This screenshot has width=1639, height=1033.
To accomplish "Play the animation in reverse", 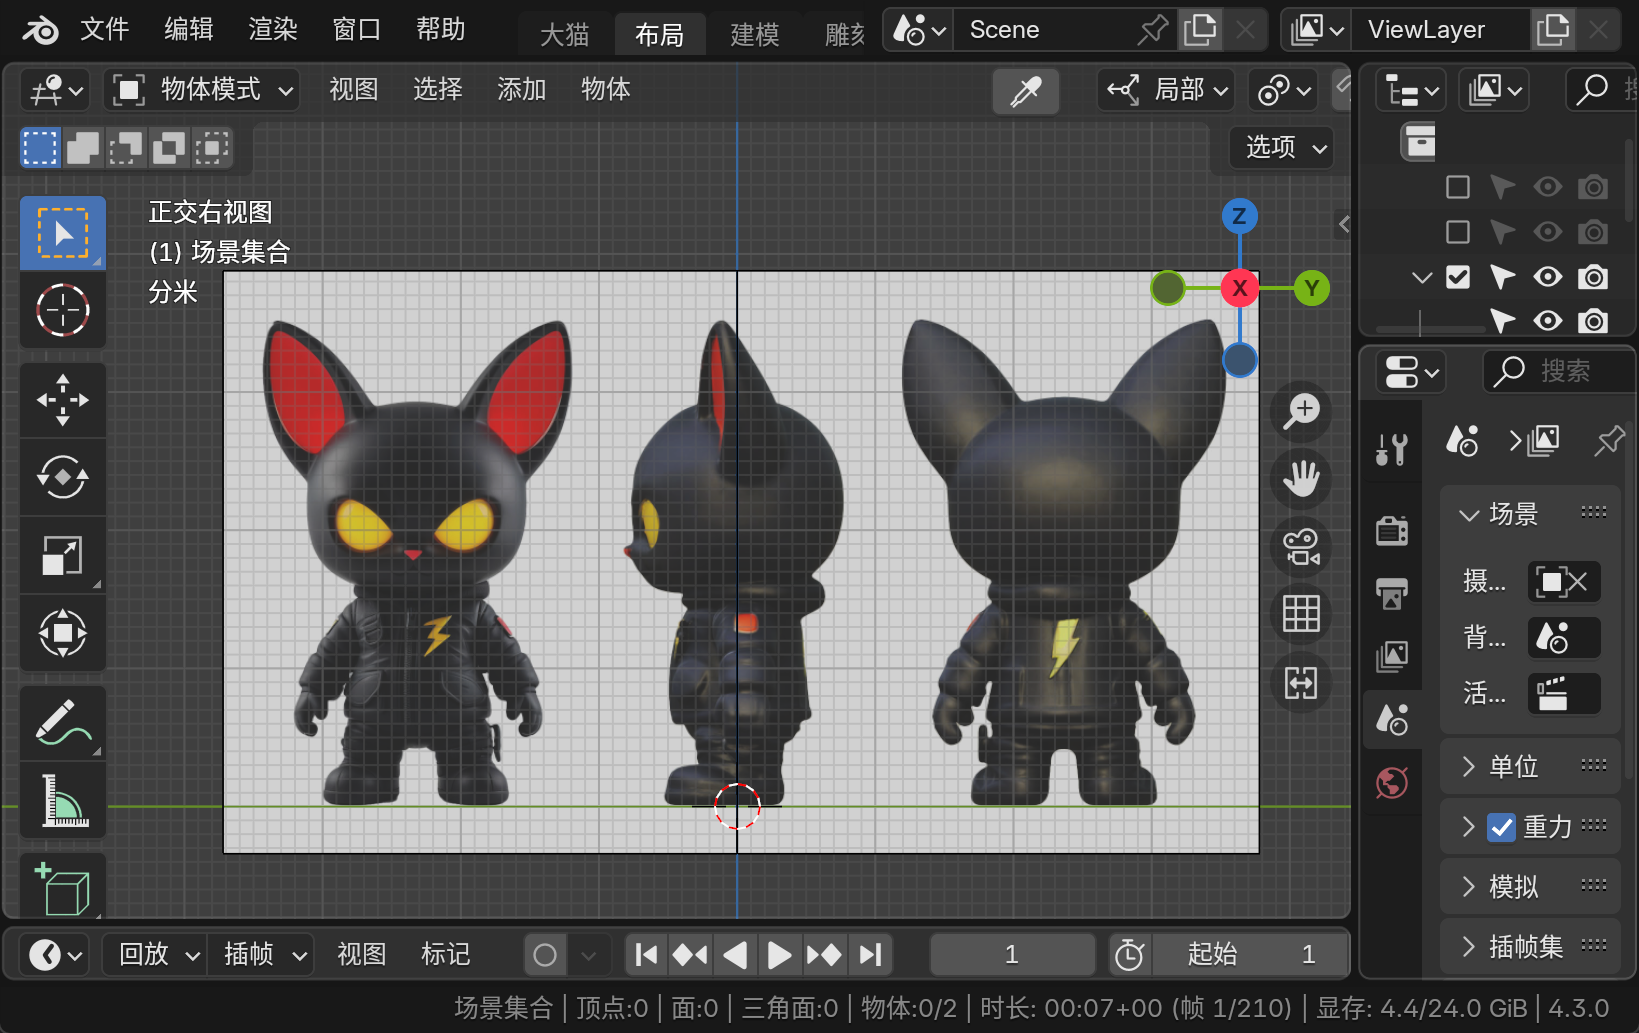I will [x=735, y=955].
